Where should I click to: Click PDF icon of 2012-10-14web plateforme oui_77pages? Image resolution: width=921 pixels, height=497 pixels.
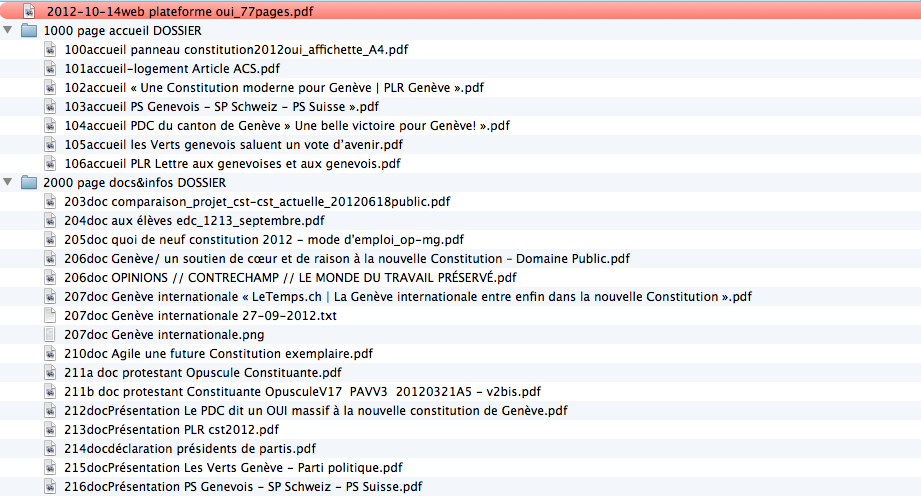click(x=29, y=11)
